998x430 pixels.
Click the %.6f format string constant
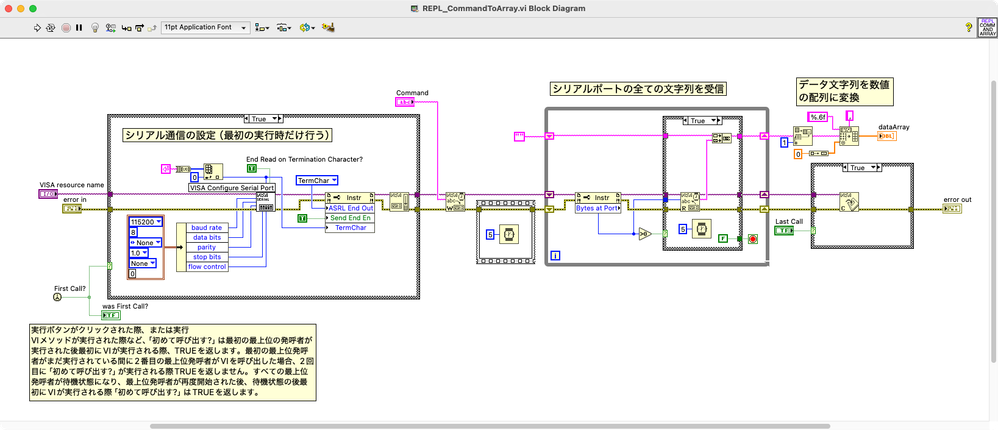coord(817,117)
